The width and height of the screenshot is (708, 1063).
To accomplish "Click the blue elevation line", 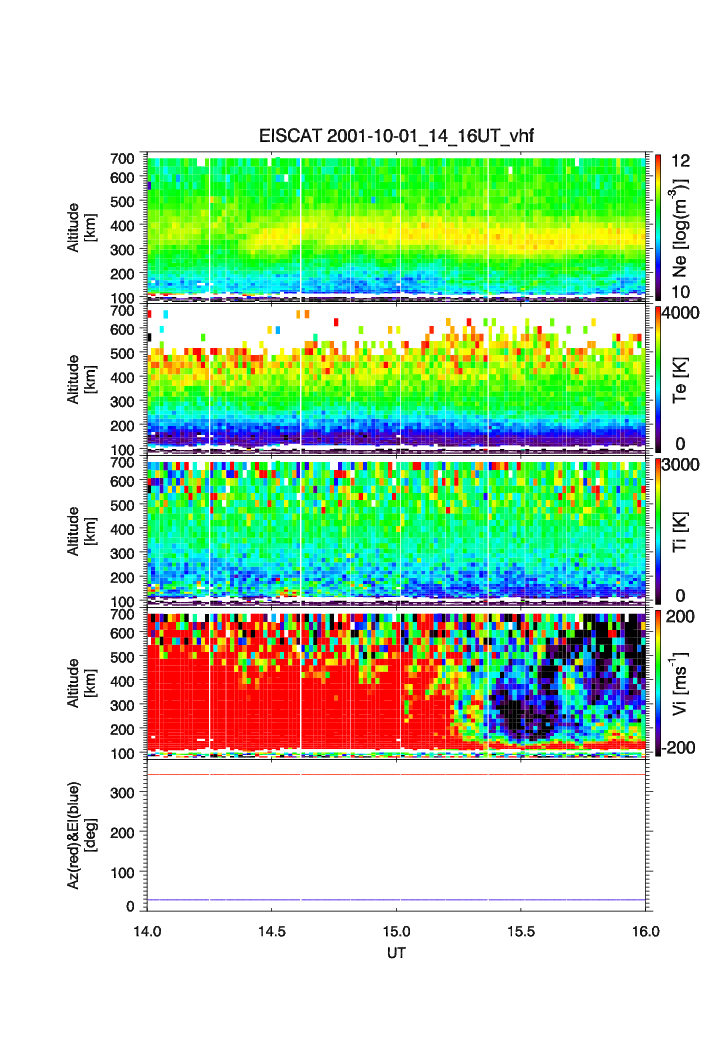I will pyautogui.click(x=398, y=900).
